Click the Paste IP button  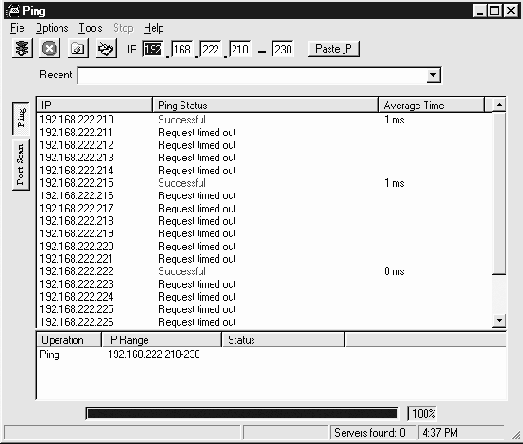pos(334,49)
